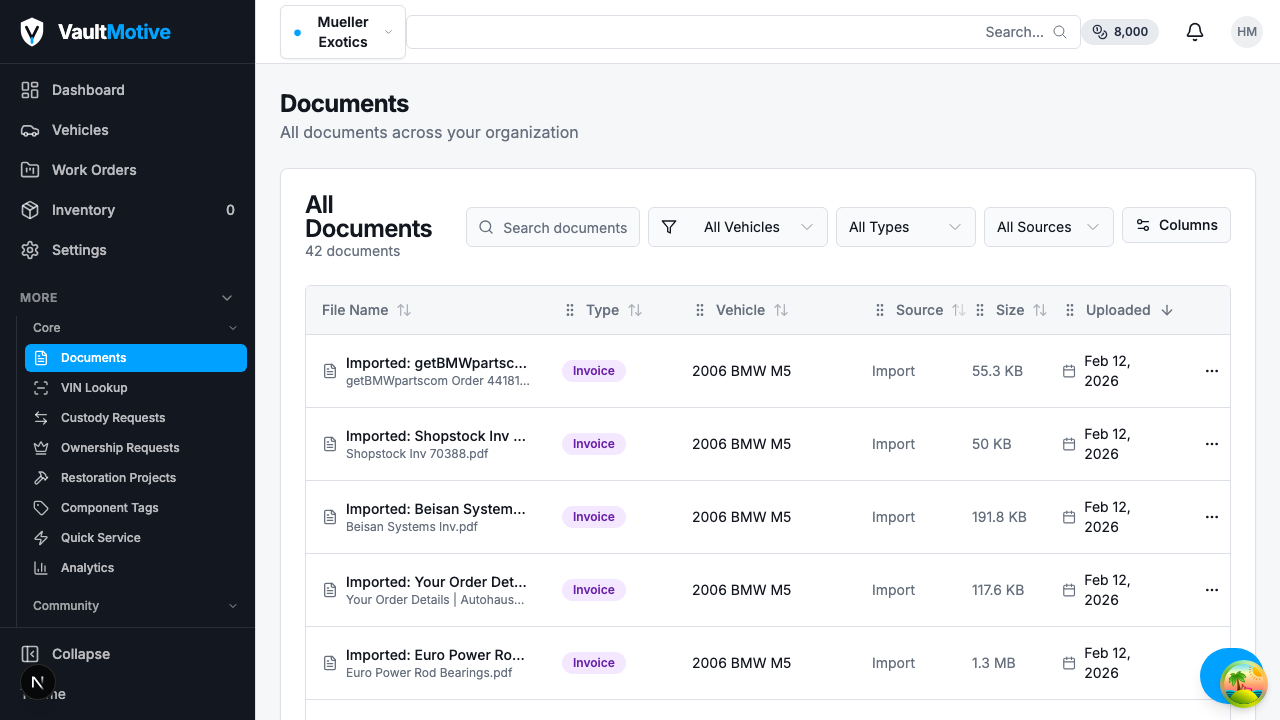Screen dimensions: 1280x720
Task: Collapse the Core group
Action: [x=233, y=328]
